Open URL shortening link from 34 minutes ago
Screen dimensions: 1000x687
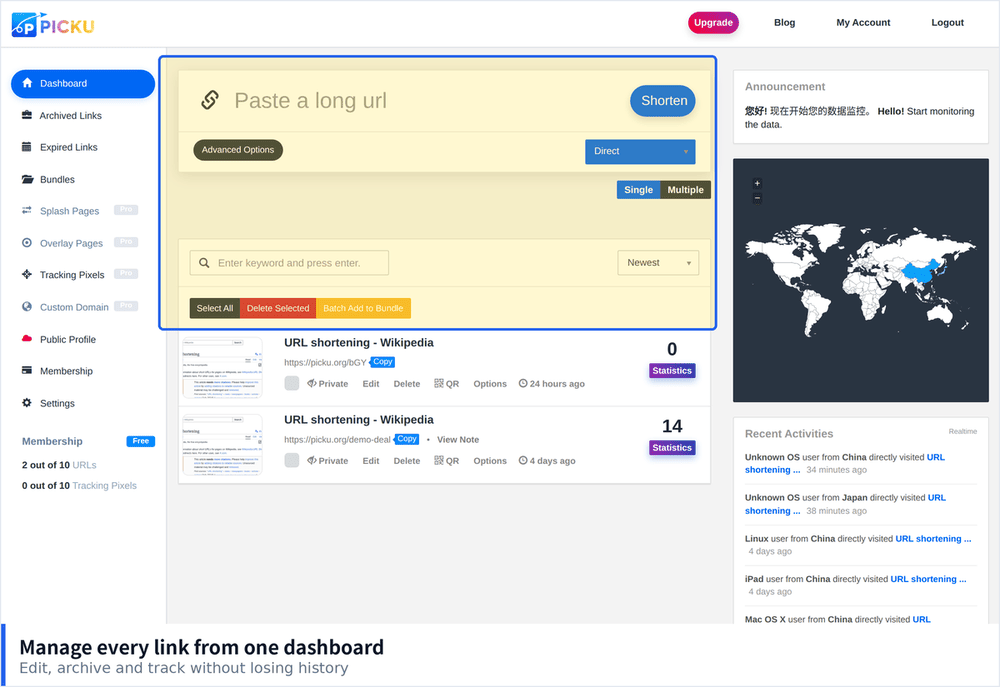click(844, 463)
